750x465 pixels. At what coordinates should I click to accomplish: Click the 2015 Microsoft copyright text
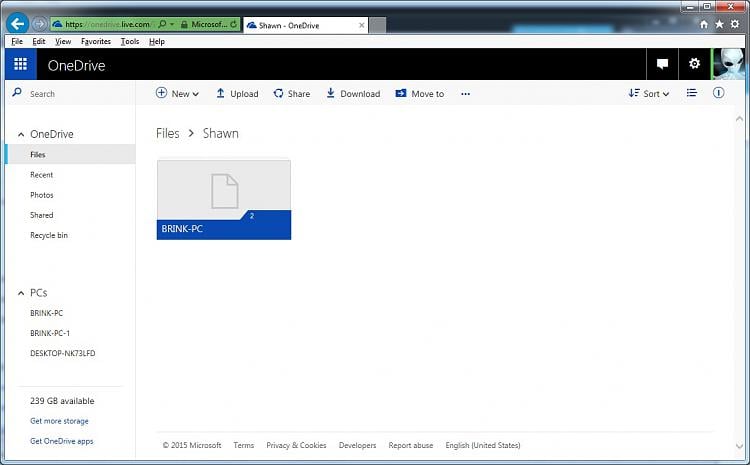pos(192,445)
